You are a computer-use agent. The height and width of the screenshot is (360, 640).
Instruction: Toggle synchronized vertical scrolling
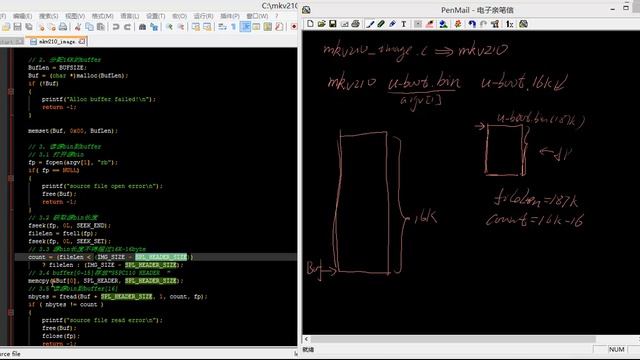pos(196,27)
